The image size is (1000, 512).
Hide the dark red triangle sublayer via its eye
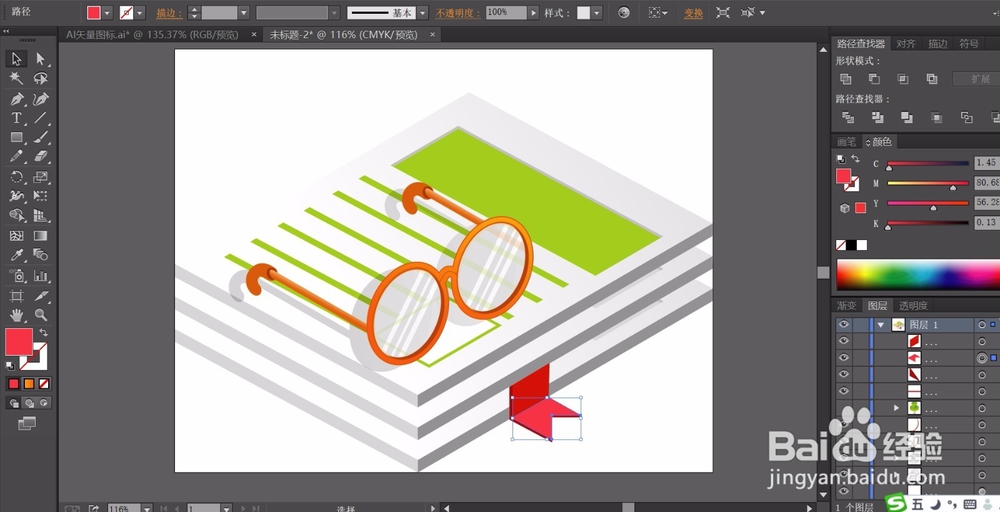click(x=844, y=374)
